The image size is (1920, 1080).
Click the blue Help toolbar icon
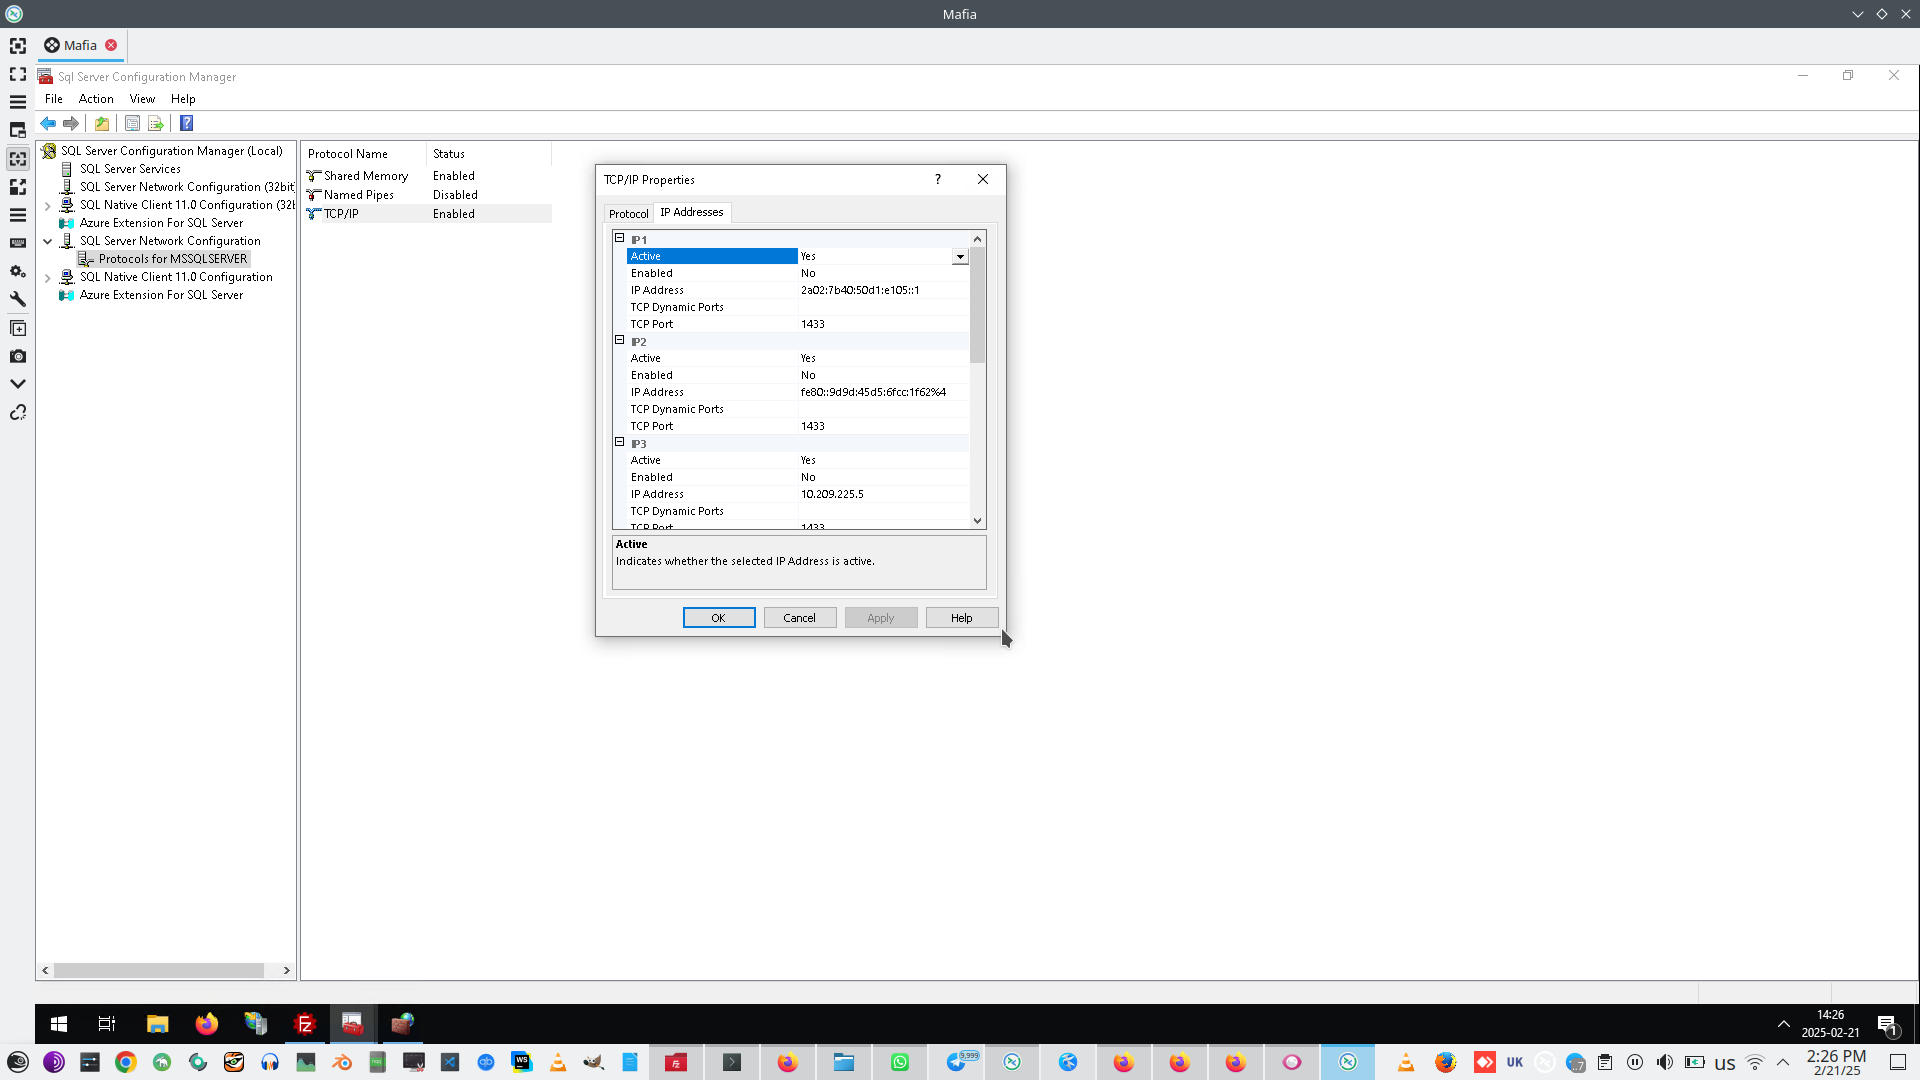(186, 123)
